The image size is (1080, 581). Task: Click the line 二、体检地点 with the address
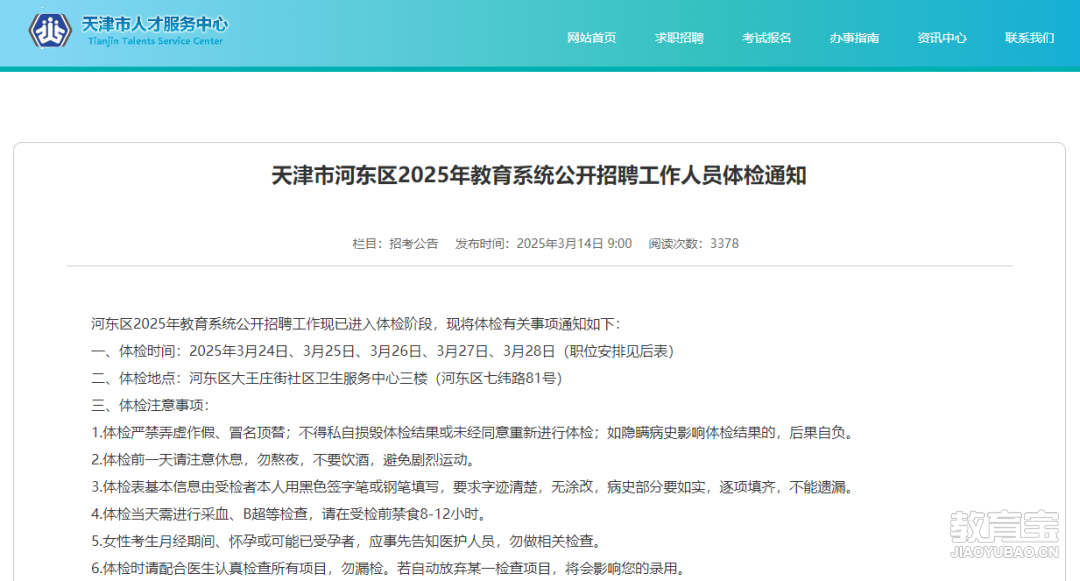[x=326, y=379]
